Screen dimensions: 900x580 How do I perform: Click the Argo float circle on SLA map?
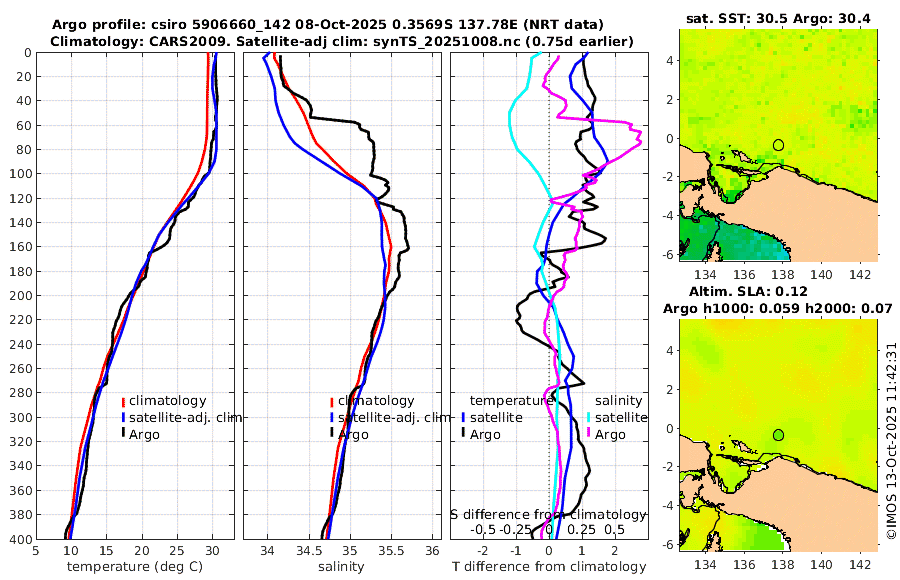click(778, 435)
